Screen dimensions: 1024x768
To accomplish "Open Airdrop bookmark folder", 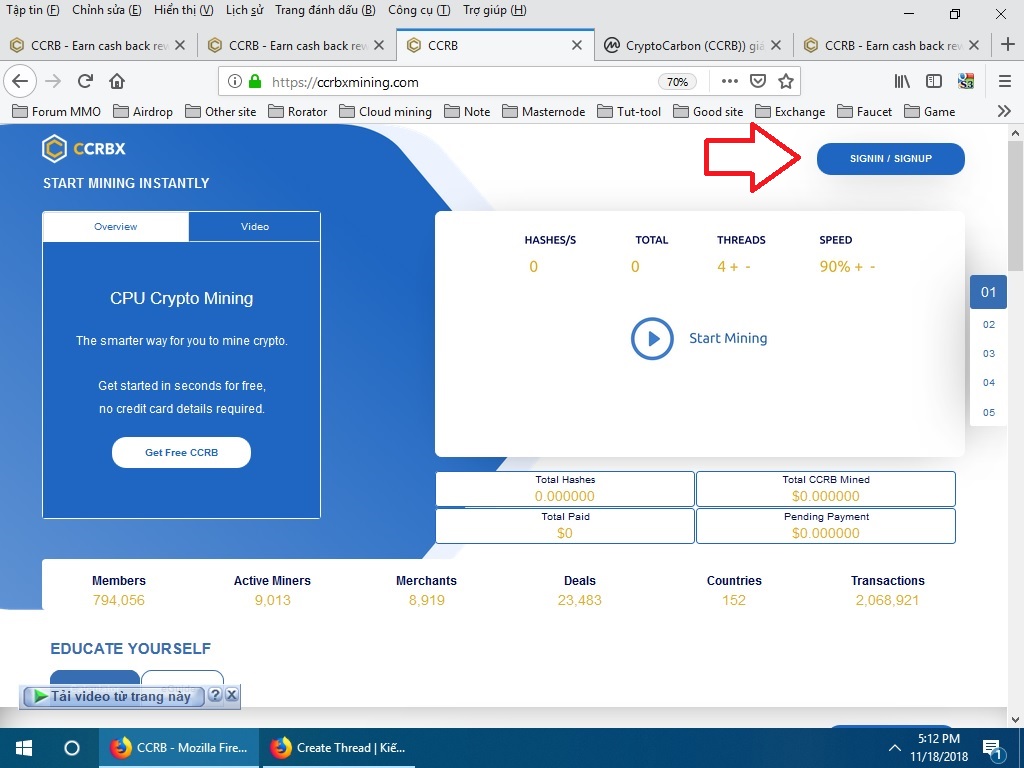I will coord(143,112).
